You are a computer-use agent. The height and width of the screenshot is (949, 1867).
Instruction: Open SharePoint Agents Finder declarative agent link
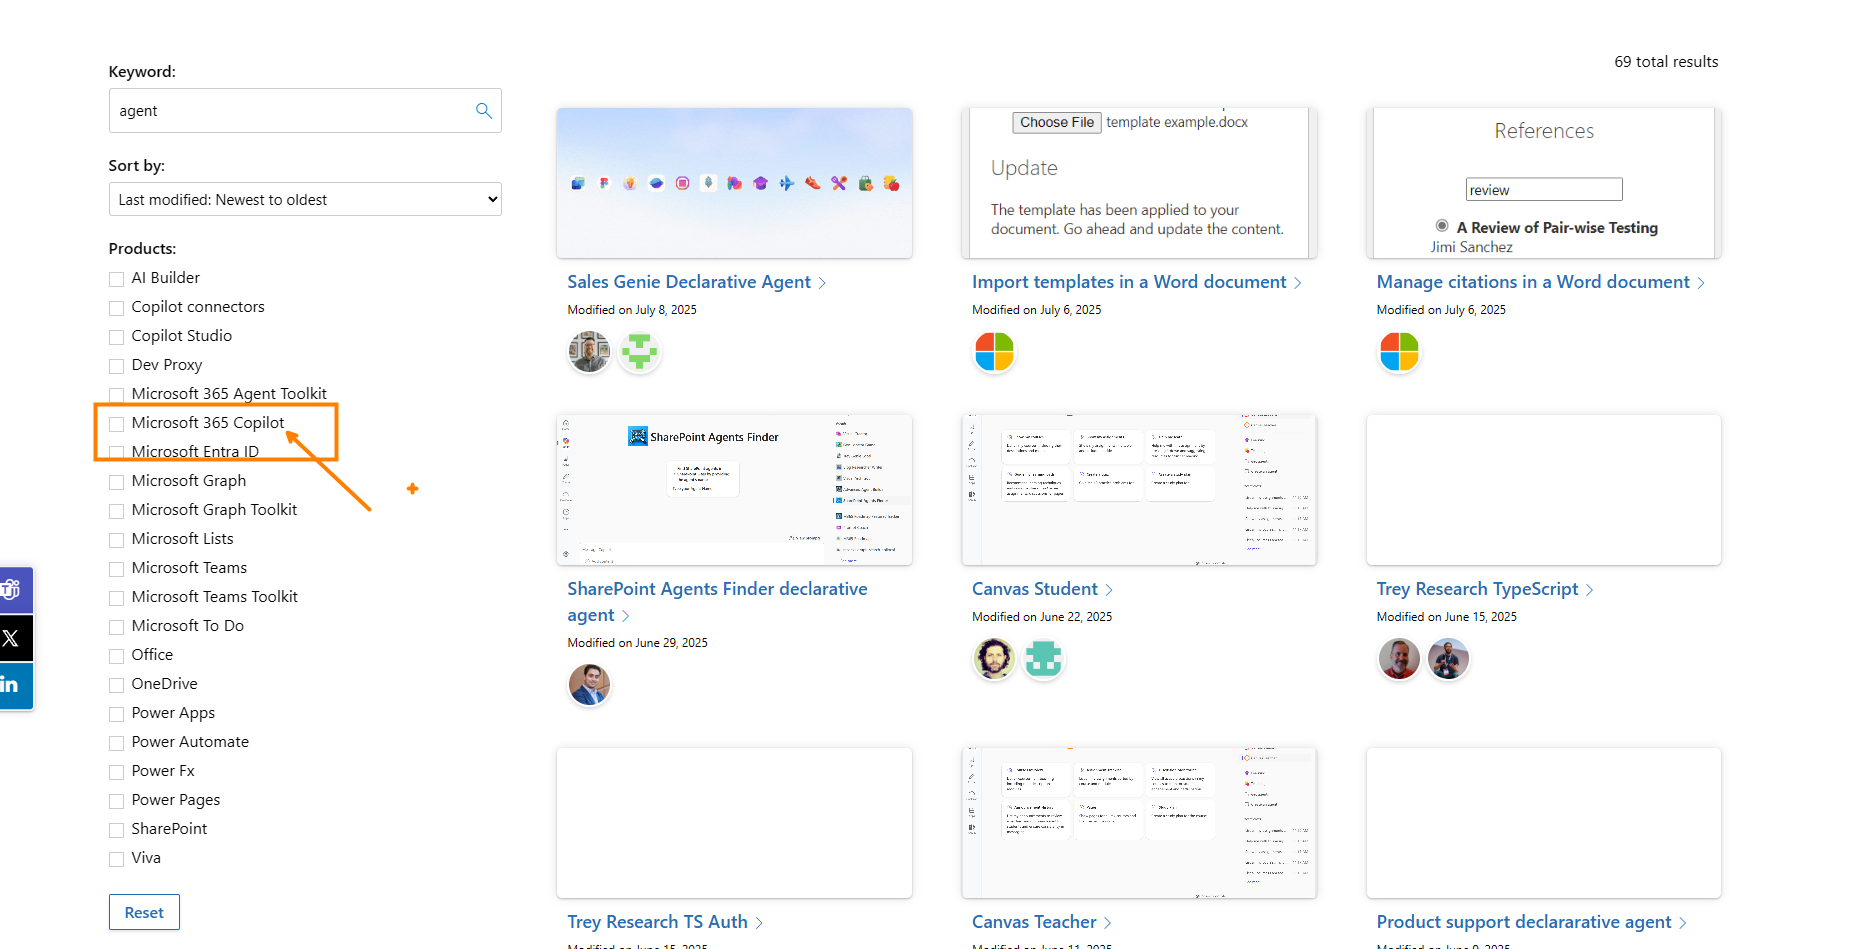717,602
